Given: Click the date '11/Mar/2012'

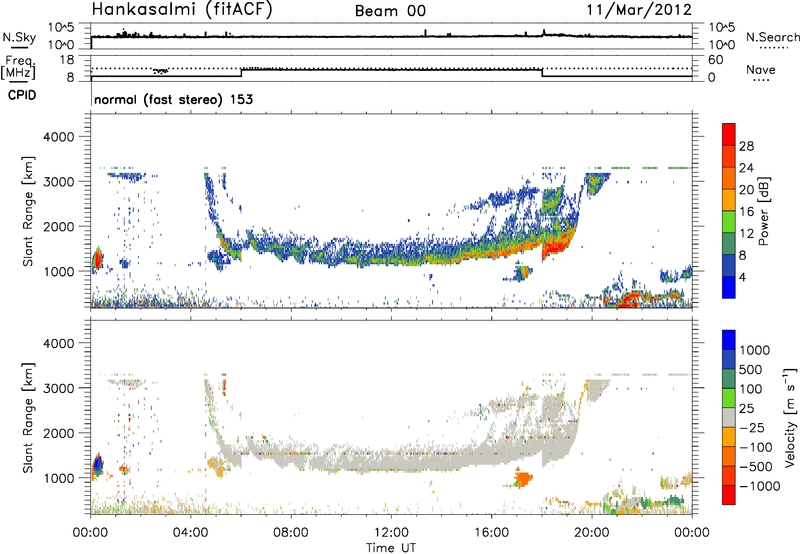Looking at the screenshot, I should (x=639, y=10).
